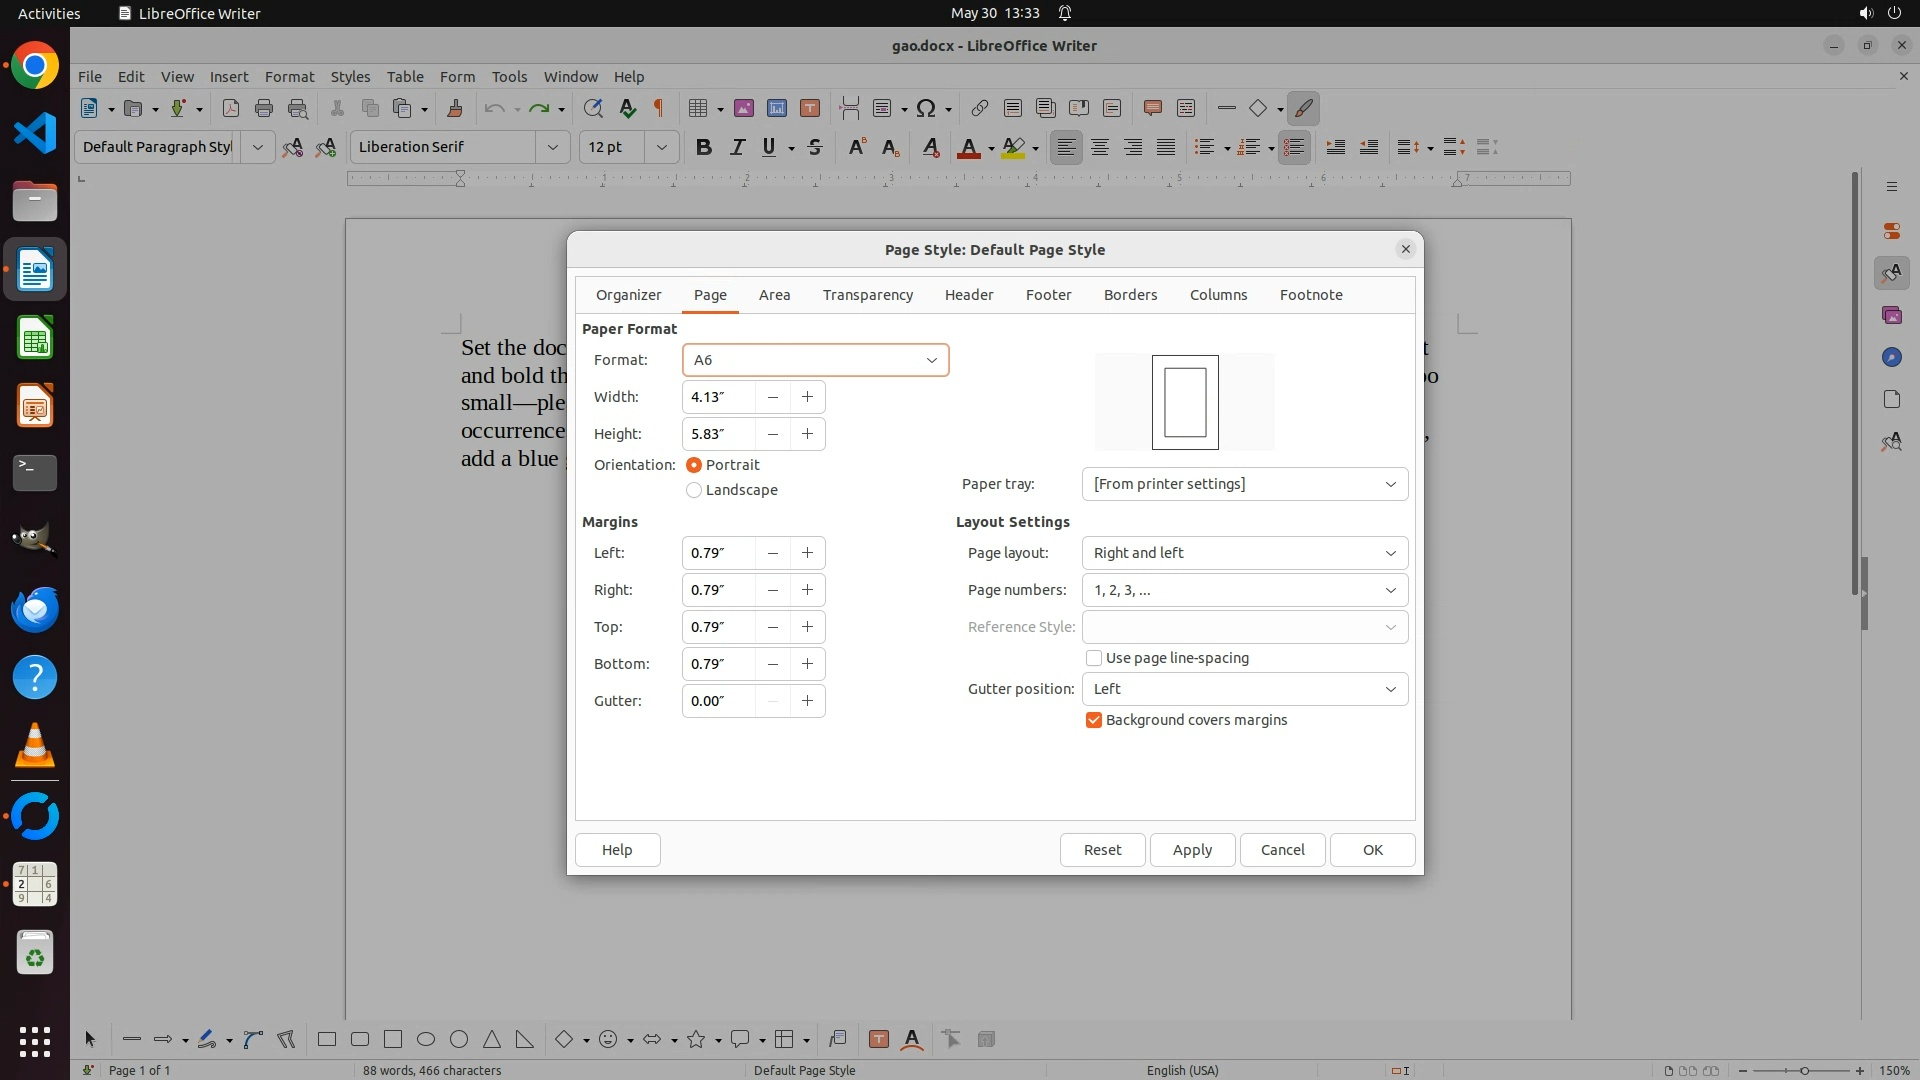This screenshot has width=1920, height=1080.
Task: Click the zoom slider in status bar
Action: (x=1804, y=1070)
